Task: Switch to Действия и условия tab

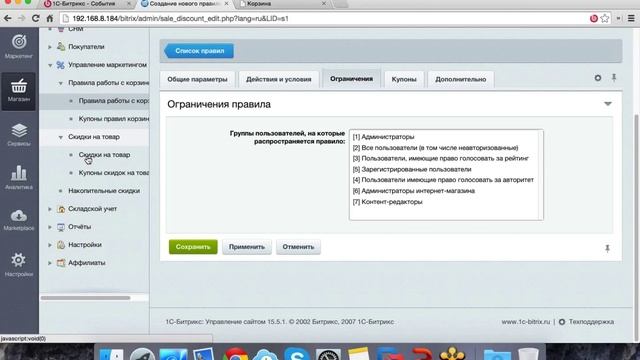Action: (x=278, y=79)
